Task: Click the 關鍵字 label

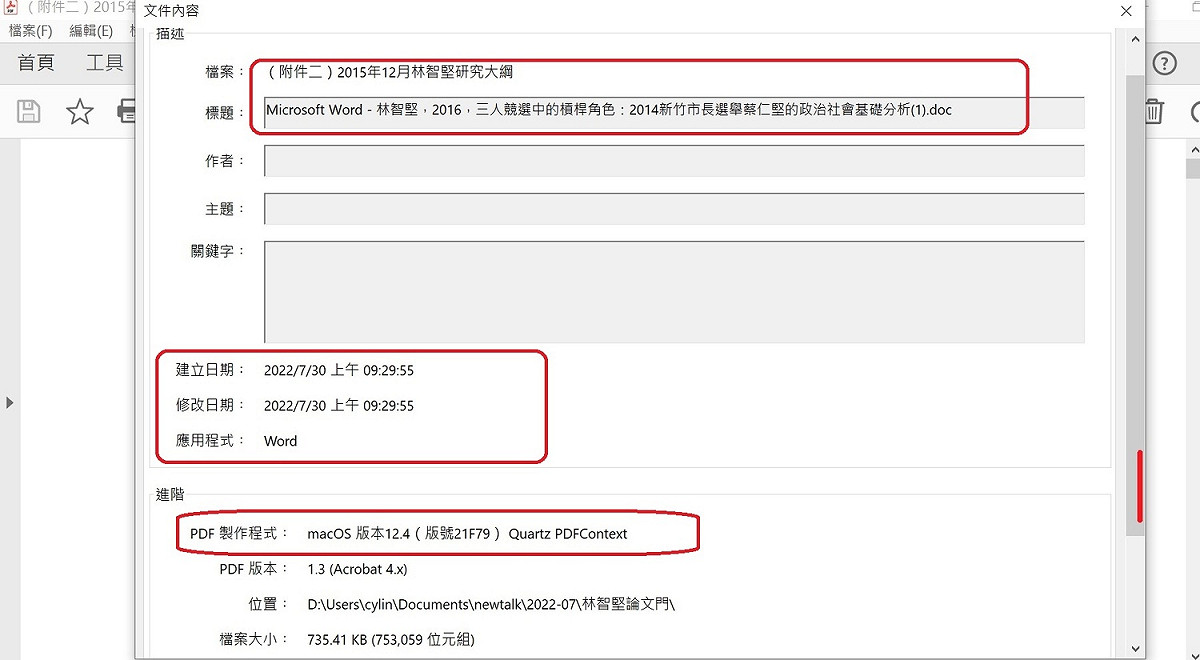Action: [x=218, y=252]
